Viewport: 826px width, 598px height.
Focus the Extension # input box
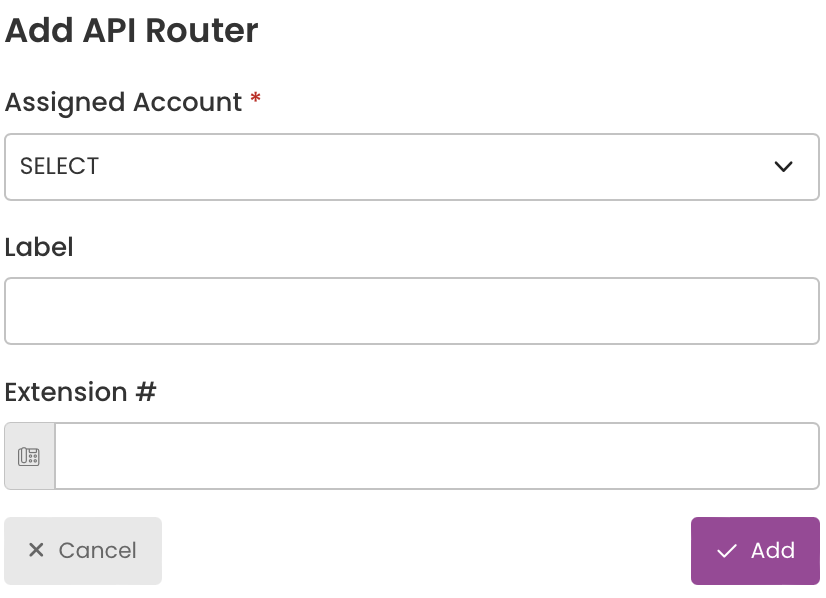(437, 456)
